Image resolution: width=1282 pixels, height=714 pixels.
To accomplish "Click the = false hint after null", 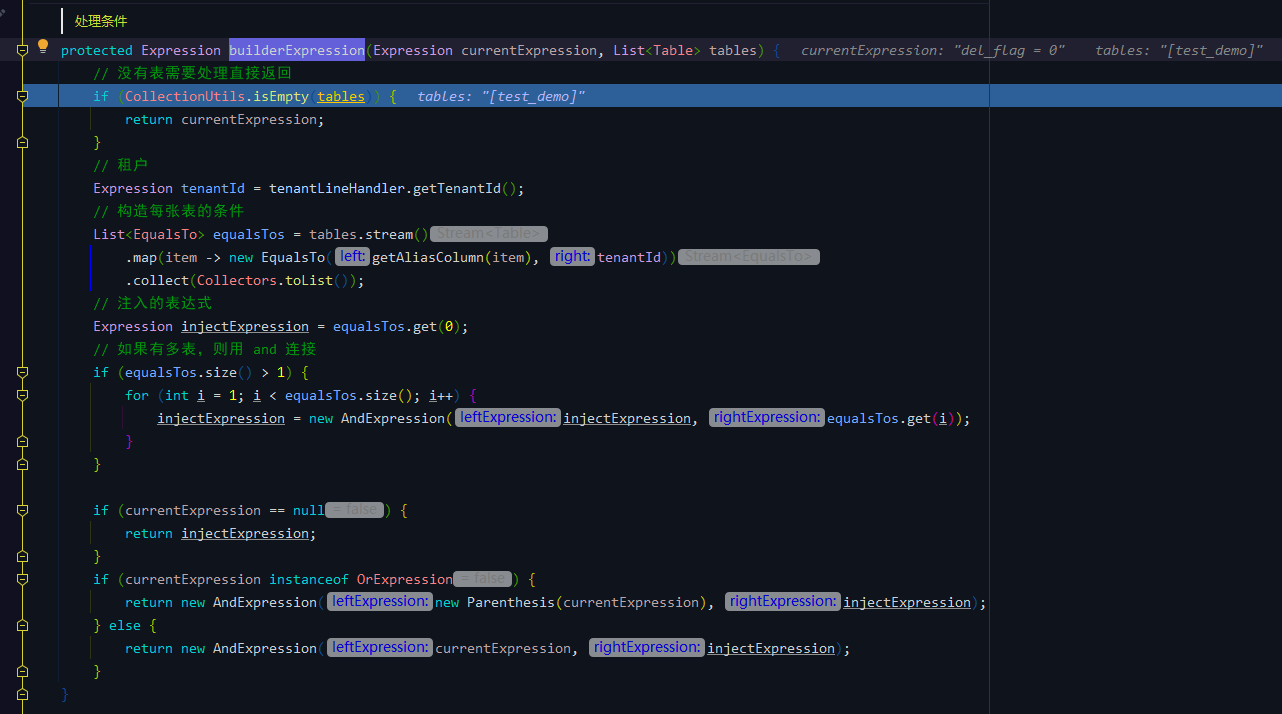I will tap(355, 510).
